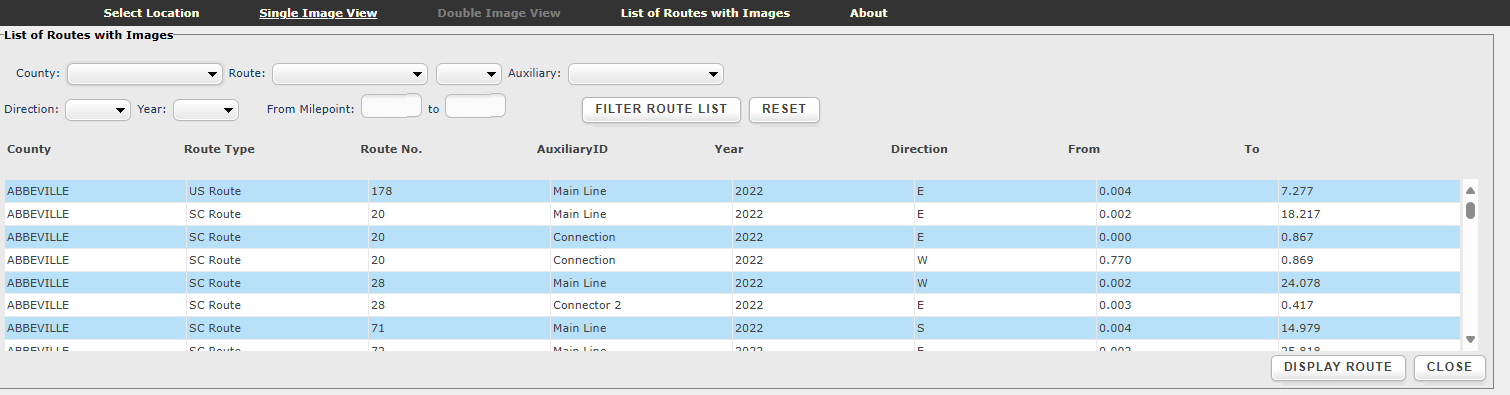
Task: Click the 7.277 To value
Action: coord(1298,191)
